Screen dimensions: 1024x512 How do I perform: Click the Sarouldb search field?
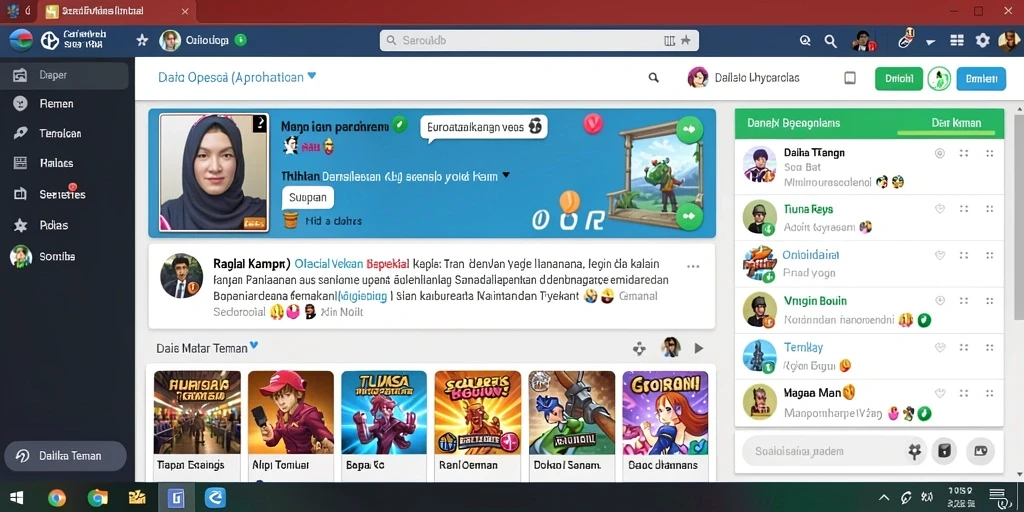coord(539,40)
